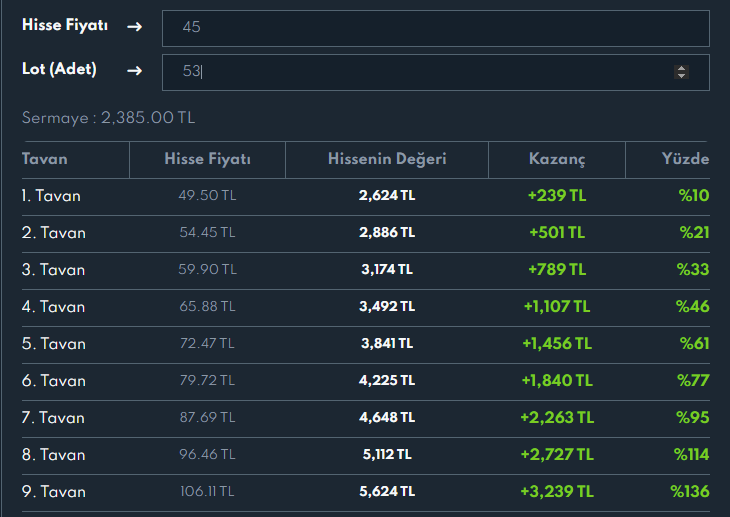Screen dimensions: 730x517
Task: Click the 96.46 TL price cell
Action: (x=208, y=454)
